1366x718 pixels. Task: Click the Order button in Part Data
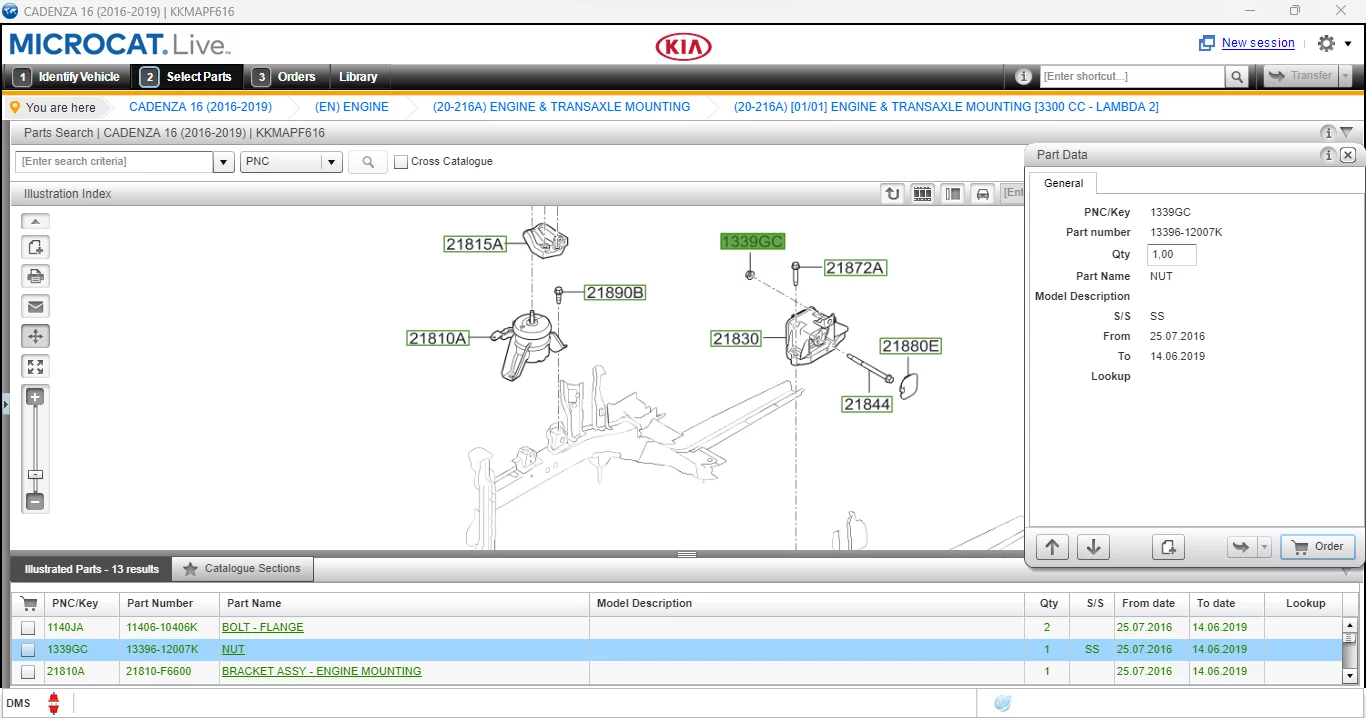pyautogui.click(x=1317, y=547)
